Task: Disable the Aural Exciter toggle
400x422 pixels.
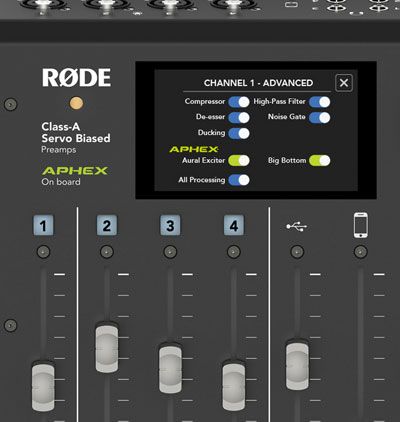Action: [239, 161]
